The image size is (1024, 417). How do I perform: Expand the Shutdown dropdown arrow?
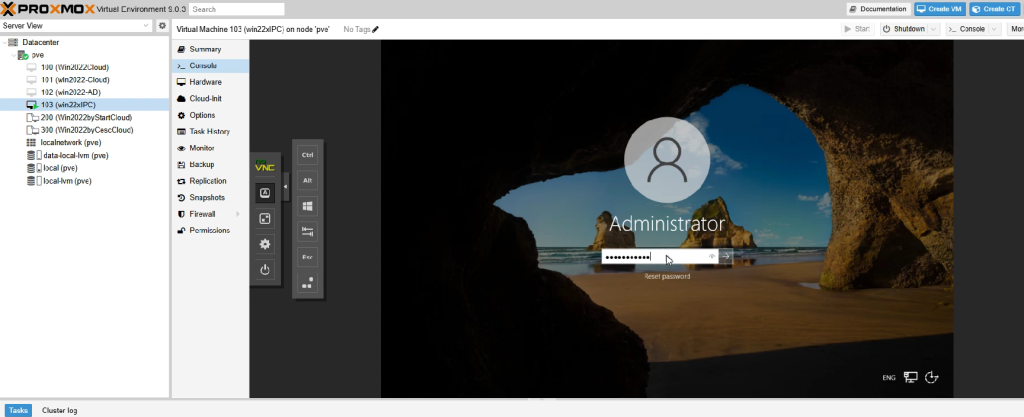click(934, 29)
